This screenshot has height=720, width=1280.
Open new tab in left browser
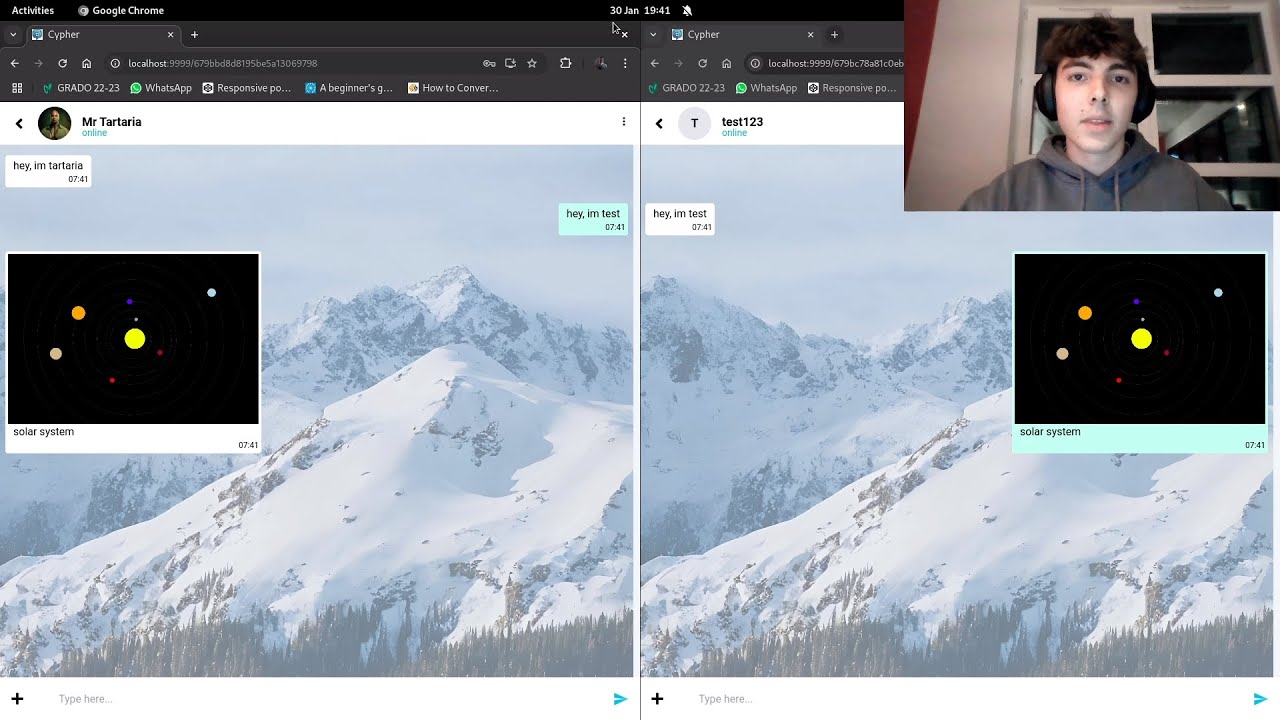(194, 34)
